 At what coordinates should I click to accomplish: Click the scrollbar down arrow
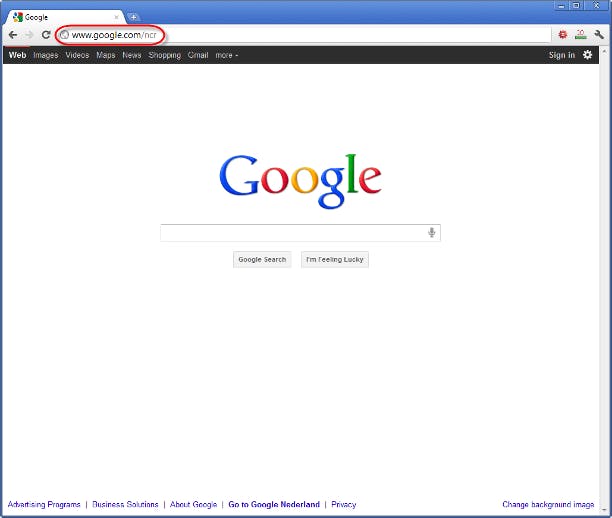(605, 509)
